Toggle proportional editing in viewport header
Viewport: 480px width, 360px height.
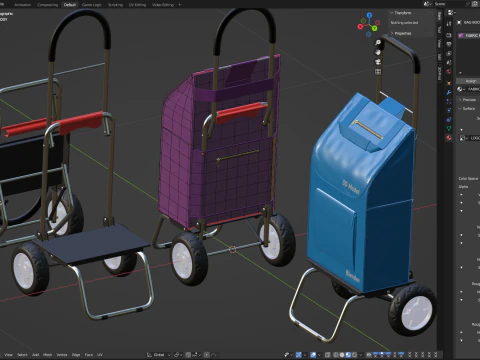click(x=207, y=355)
